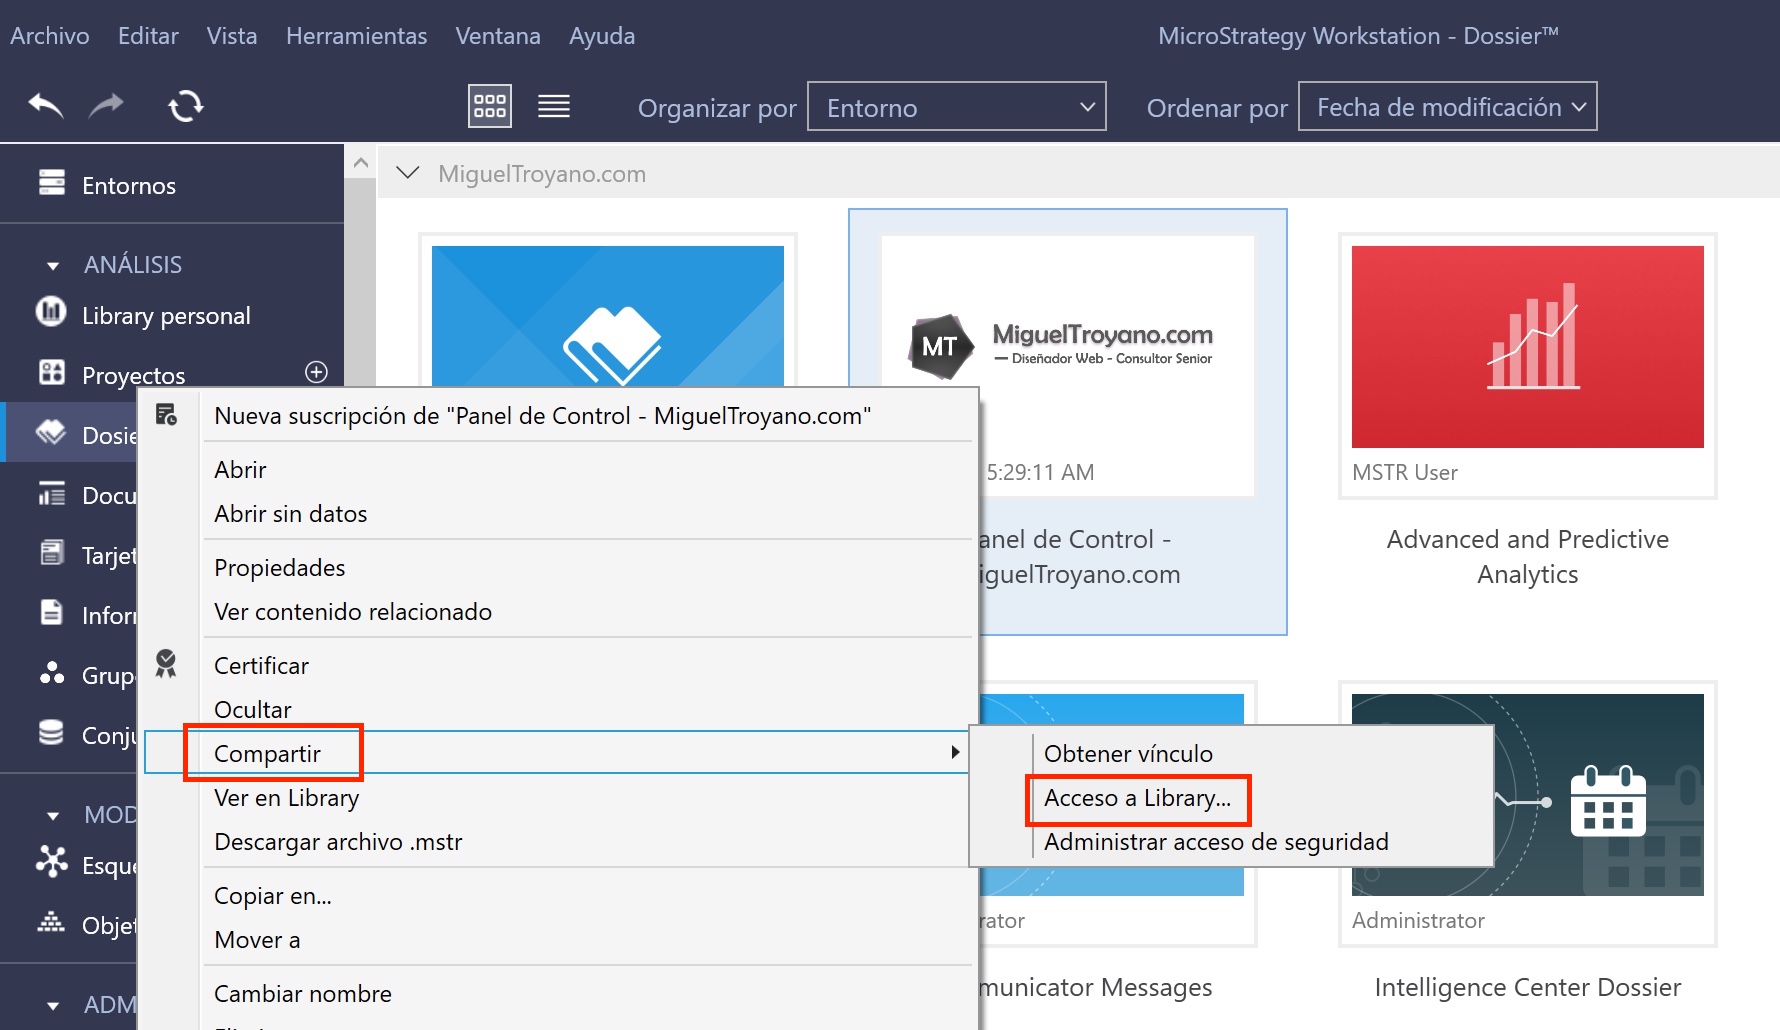Switch to grid view layout
Screen dimensions: 1780x1030
pos(490,106)
